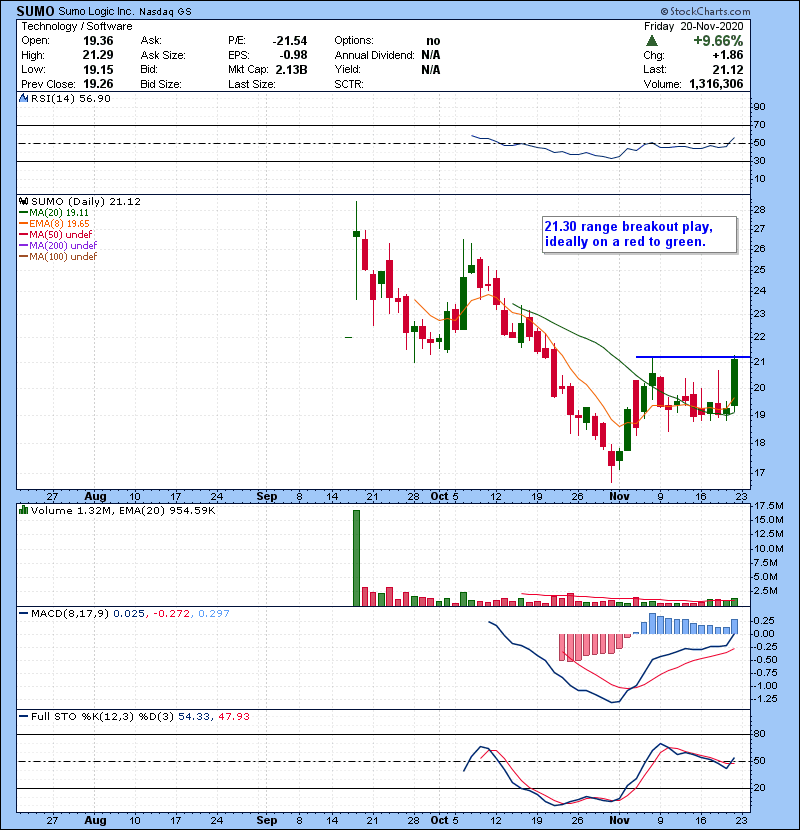Image resolution: width=800 pixels, height=830 pixels.
Task: Select the Open value 19.36
Action: pyautogui.click(x=98, y=41)
